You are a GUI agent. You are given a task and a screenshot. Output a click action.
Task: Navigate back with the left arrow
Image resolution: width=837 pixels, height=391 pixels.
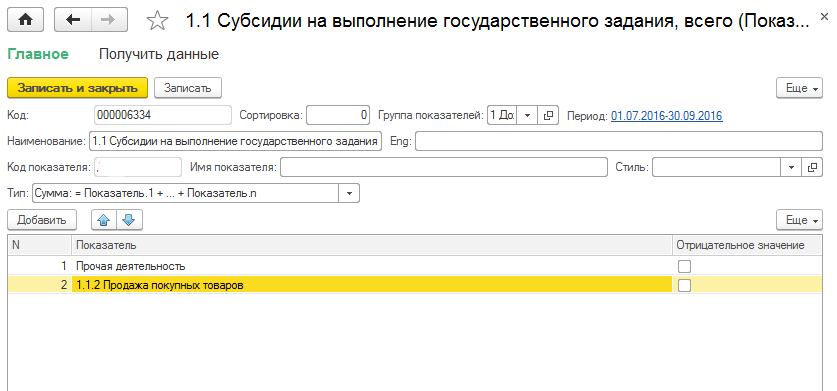[x=73, y=20]
